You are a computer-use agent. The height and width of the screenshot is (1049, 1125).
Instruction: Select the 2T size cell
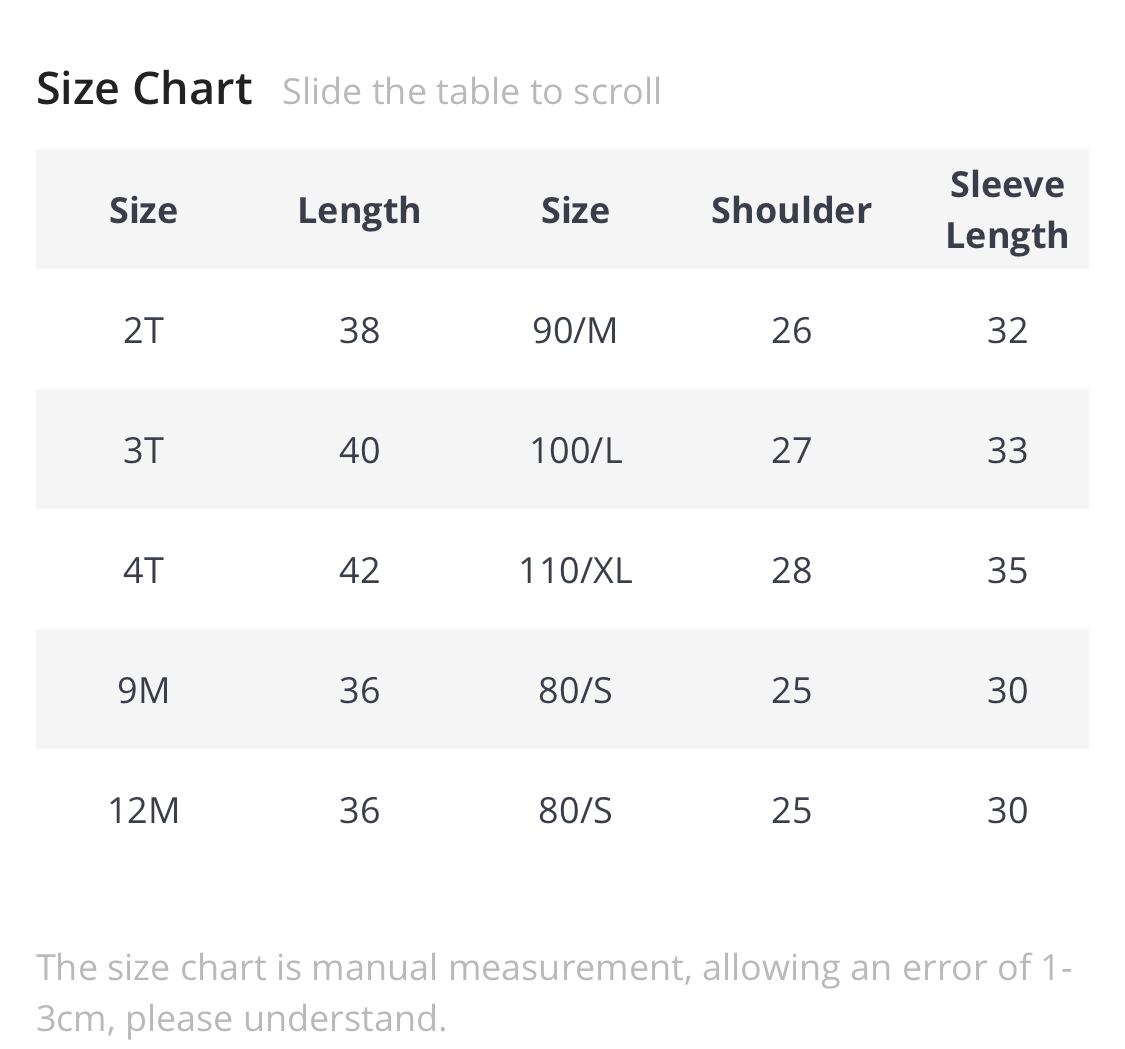pos(143,330)
